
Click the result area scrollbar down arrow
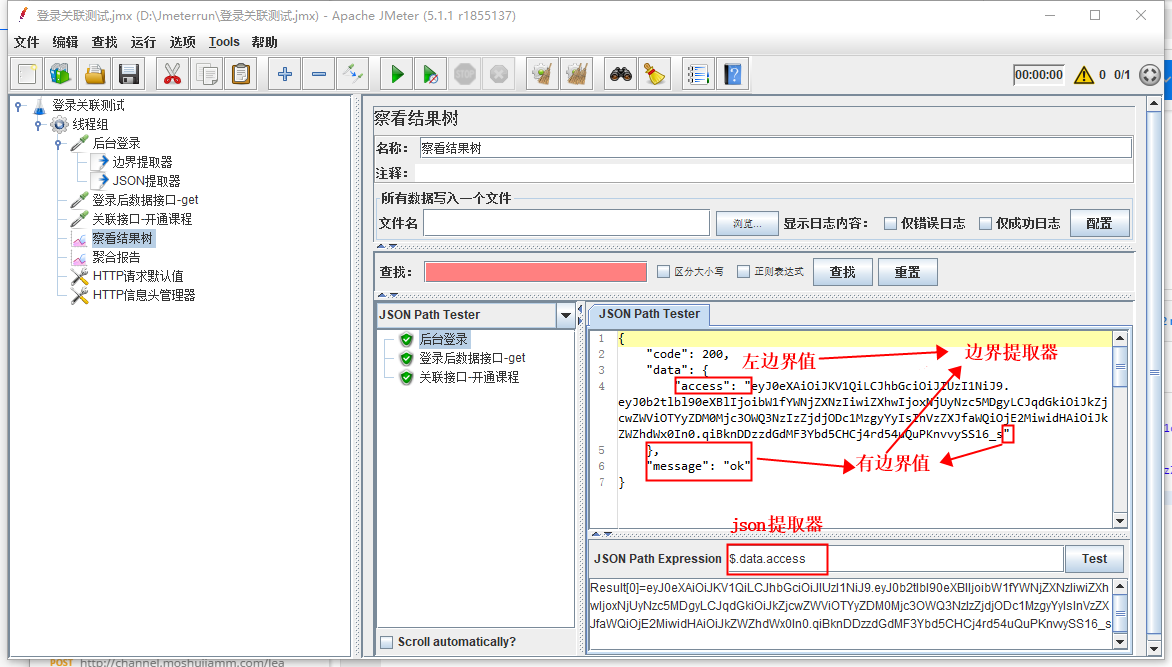click(x=1120, y=642)
